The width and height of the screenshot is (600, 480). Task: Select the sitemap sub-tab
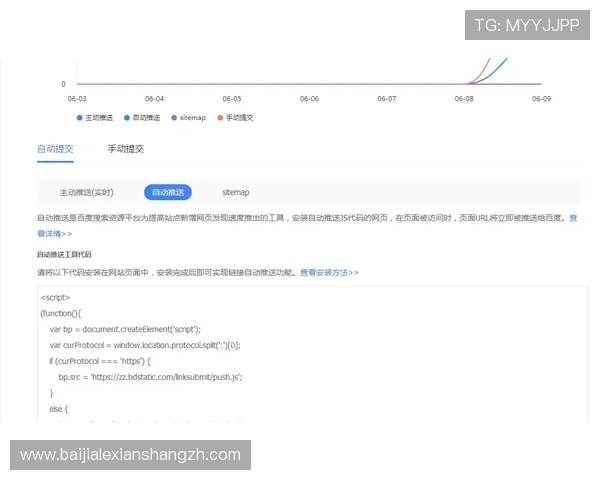click(x=236, y=192)
